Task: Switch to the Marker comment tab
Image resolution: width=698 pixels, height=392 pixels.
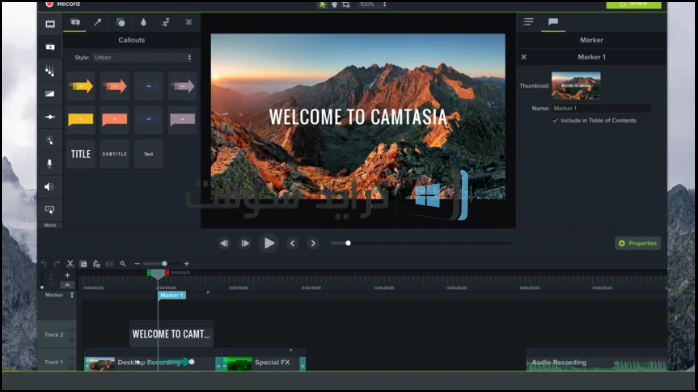Action: 553,22
